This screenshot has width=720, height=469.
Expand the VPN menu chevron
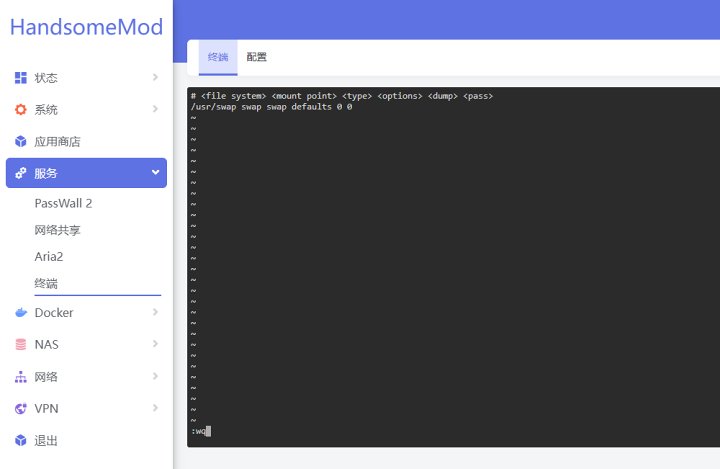(155, 408)
